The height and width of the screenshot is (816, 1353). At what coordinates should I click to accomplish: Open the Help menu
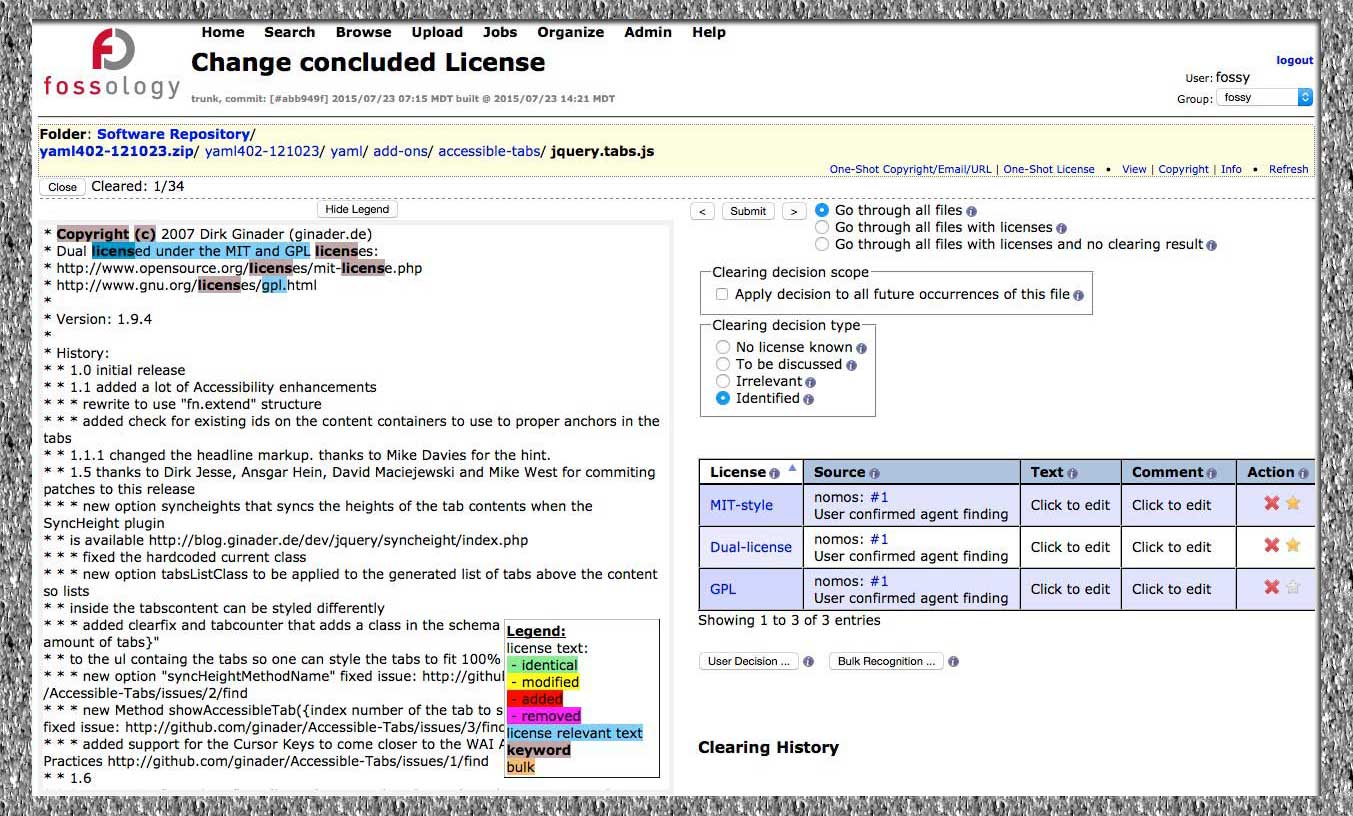tap(709, 32)
